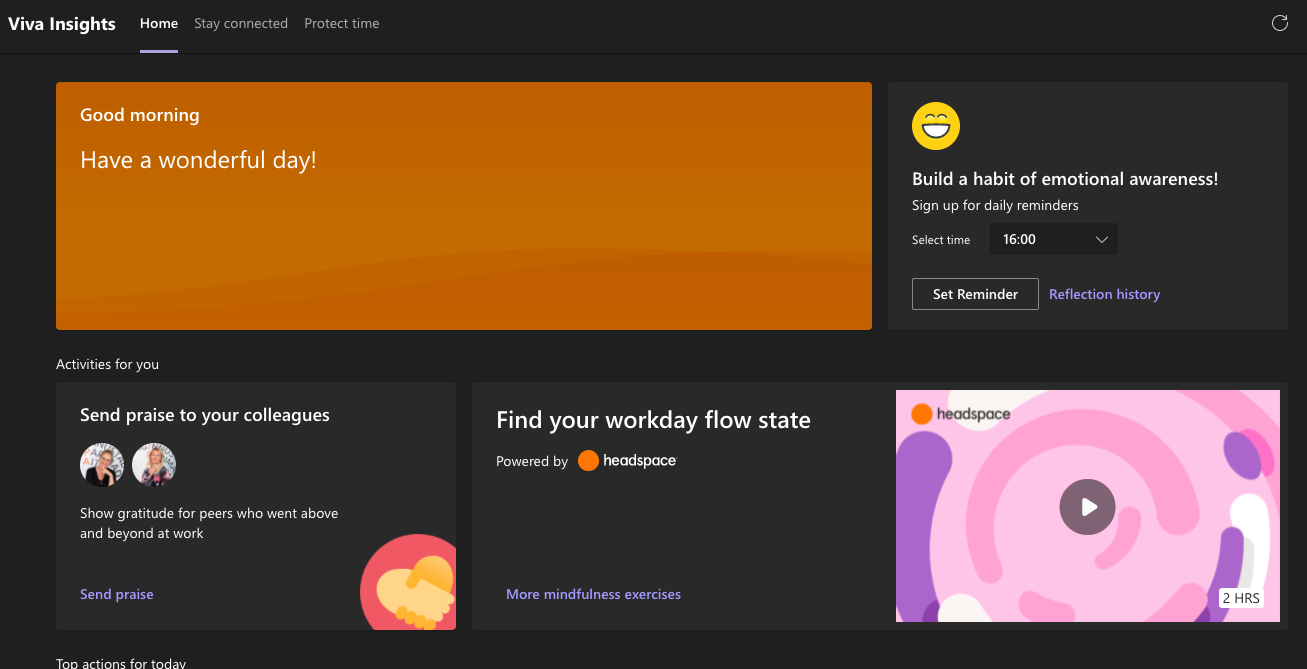
Task: Click the Headspace logo on the video thumbnail
Action: click(961, 414)
